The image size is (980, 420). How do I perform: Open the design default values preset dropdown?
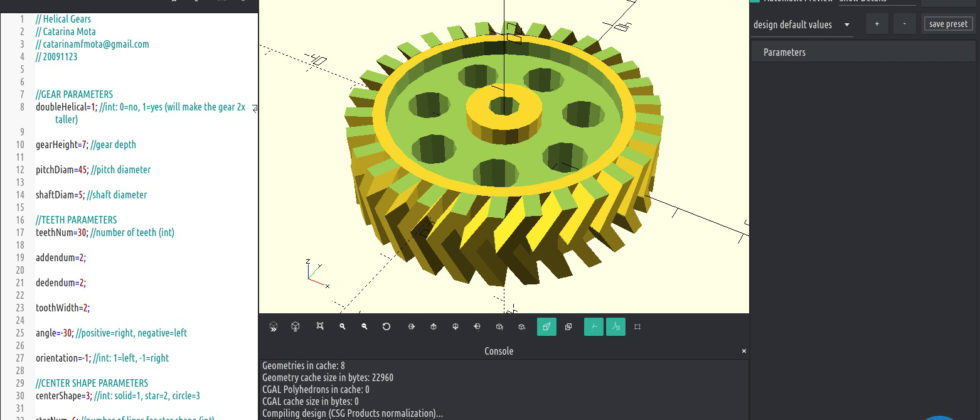click(802, 25)
